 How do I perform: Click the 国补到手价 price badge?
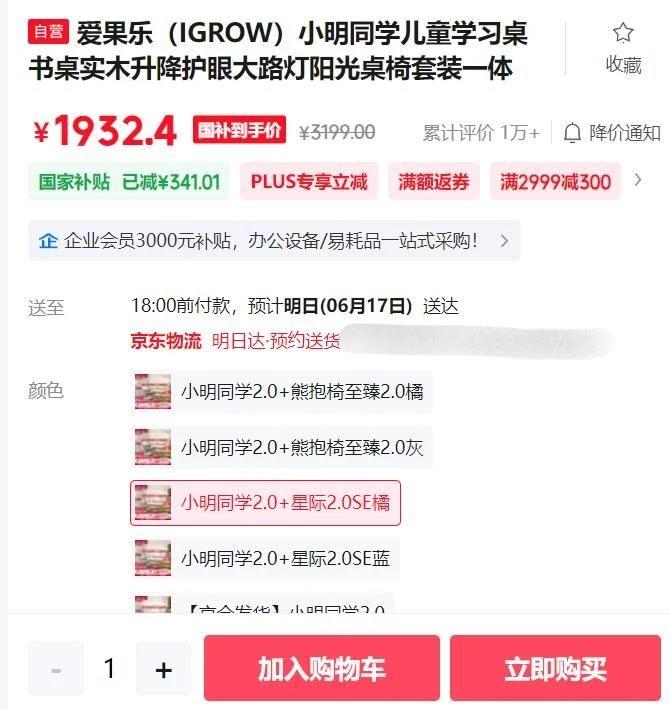(239, 130)
